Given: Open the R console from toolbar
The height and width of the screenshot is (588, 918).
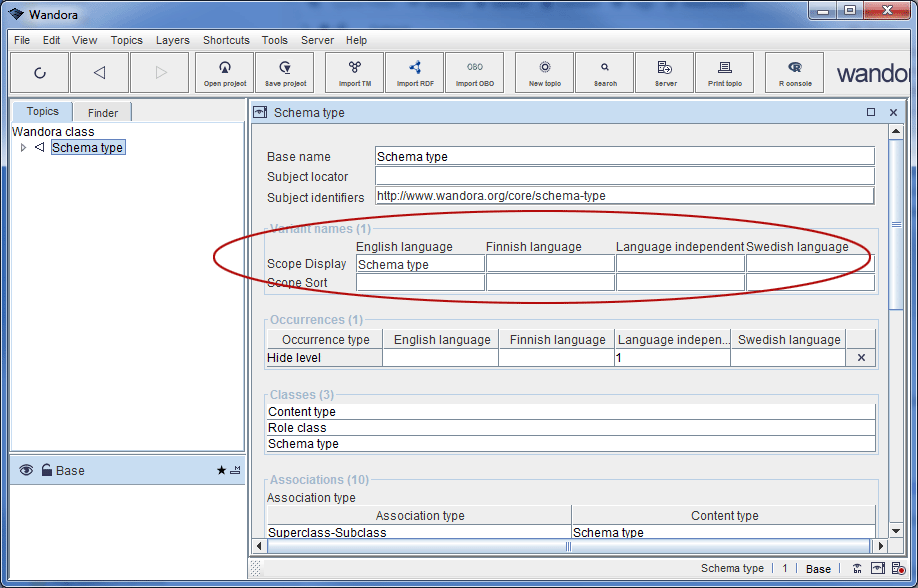Looking at the screenshot, I should tap(794, 73).
